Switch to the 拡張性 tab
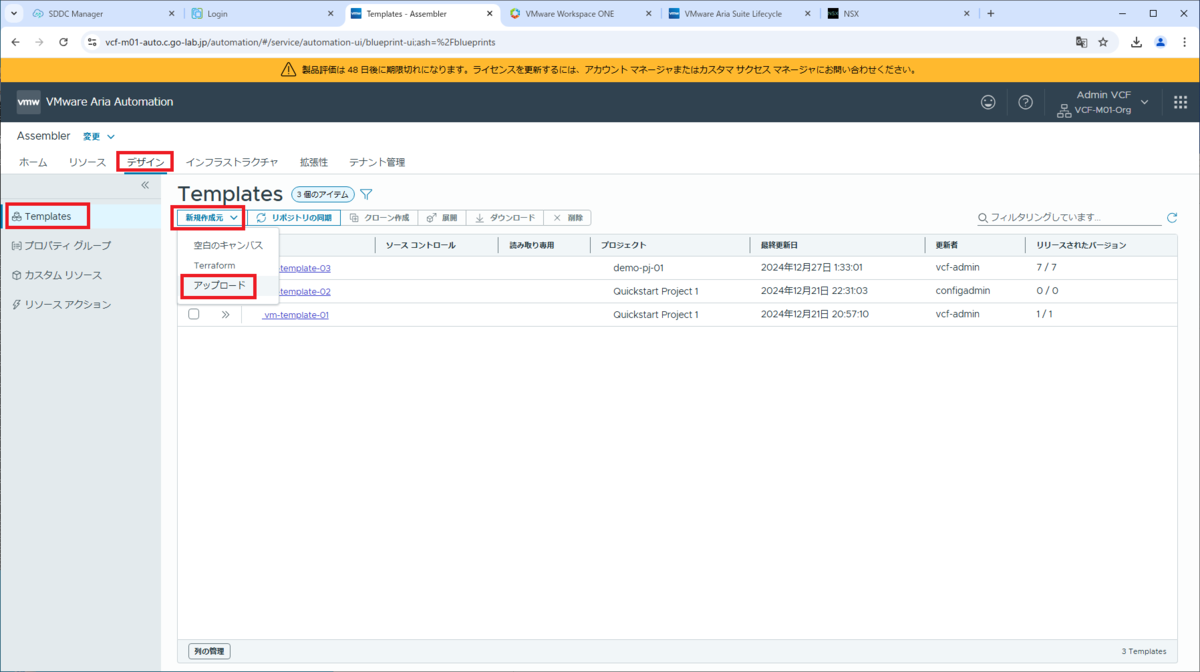Image resolution: width=1200 pixels, height=672 pixels. click(x=314, y=162)
